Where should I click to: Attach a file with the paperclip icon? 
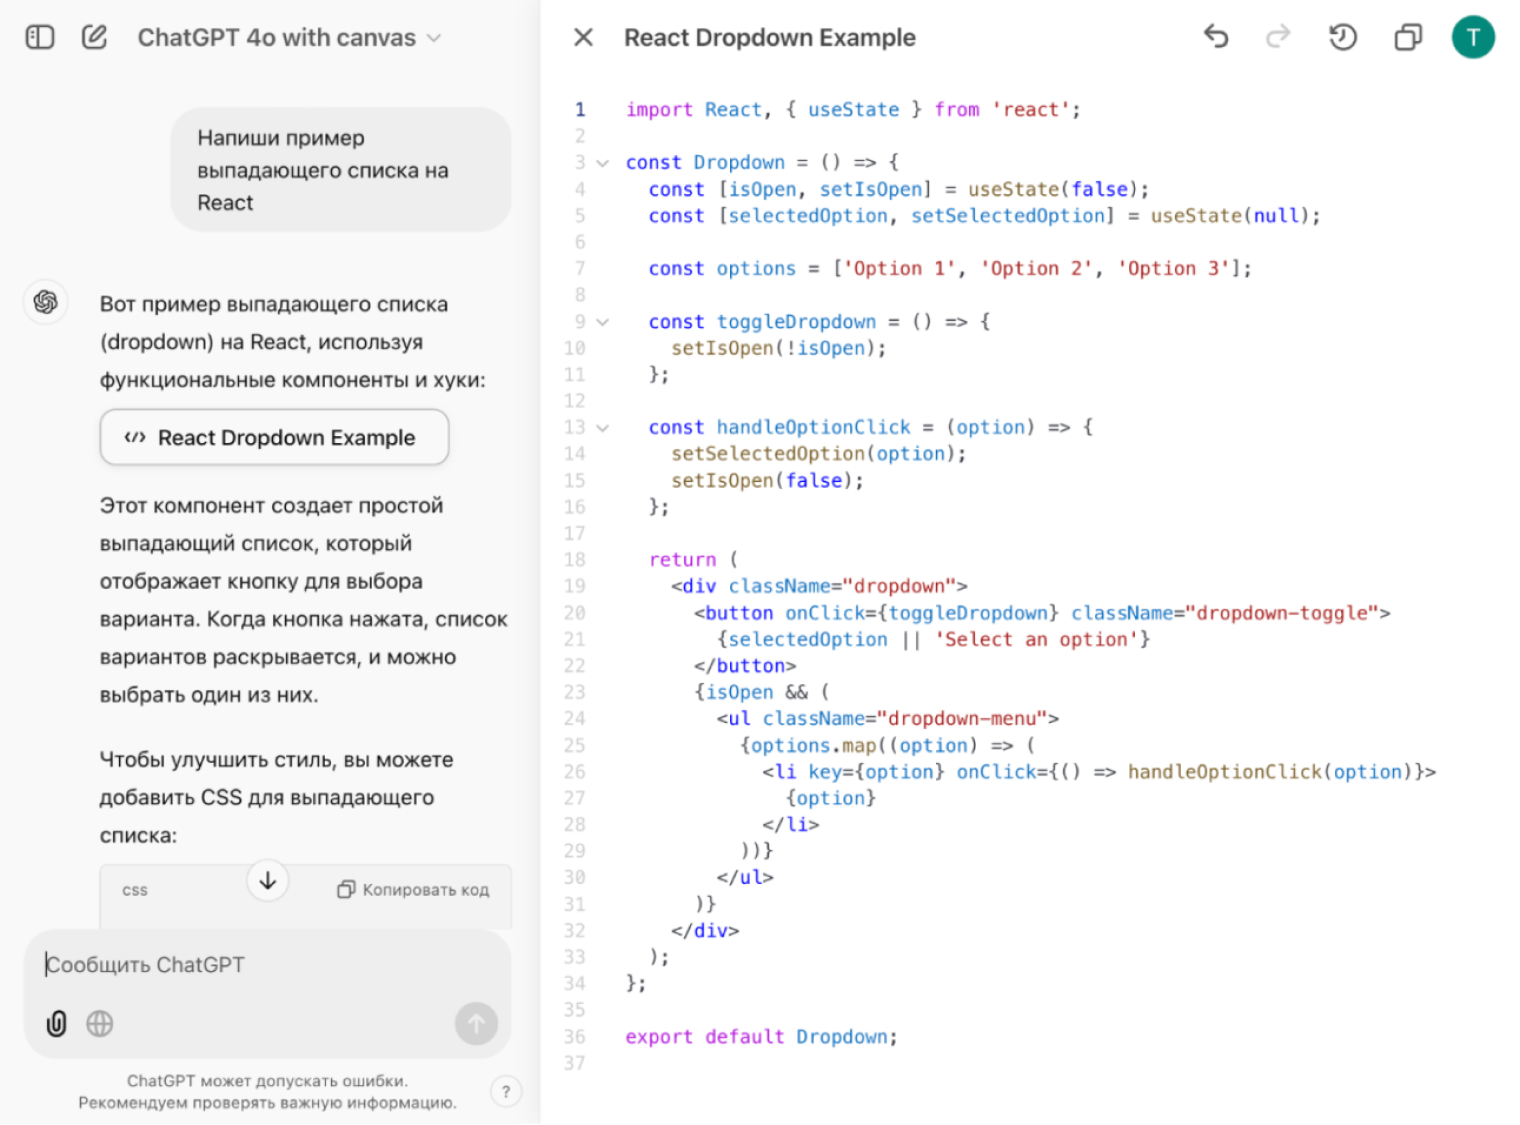(57, 1024)
